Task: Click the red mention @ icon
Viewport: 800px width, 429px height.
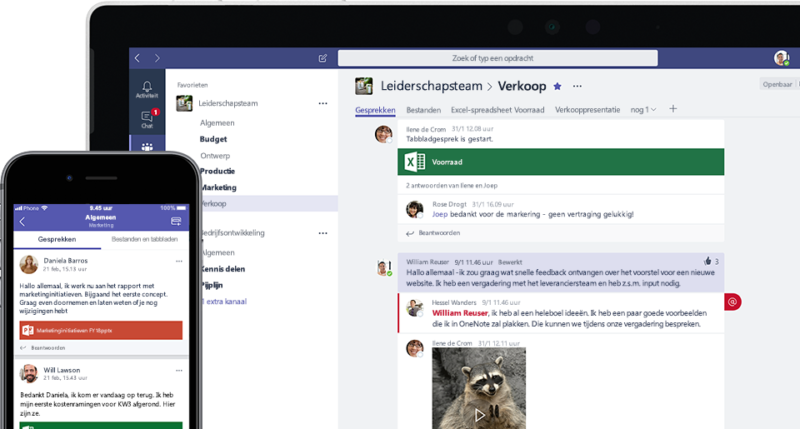Action: [x=732, y=302]
